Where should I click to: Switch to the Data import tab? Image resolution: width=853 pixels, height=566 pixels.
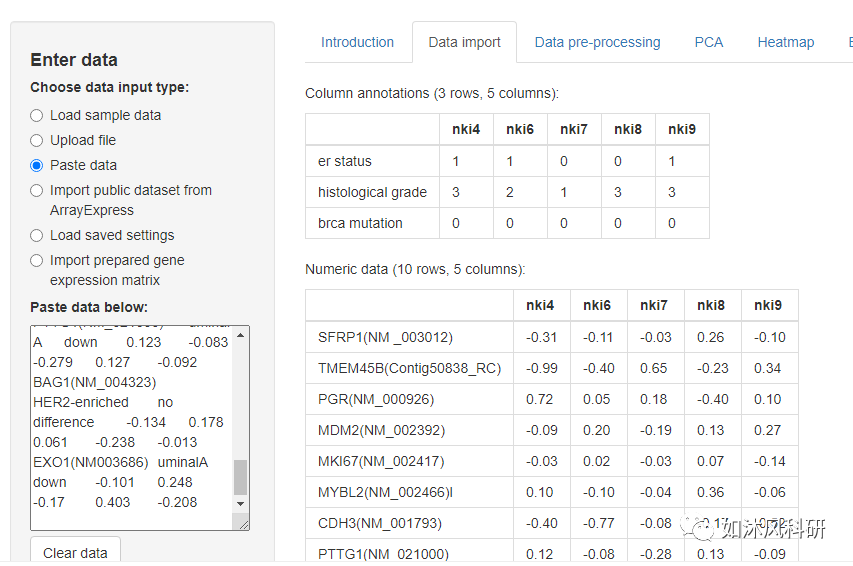tap(464, 42)
